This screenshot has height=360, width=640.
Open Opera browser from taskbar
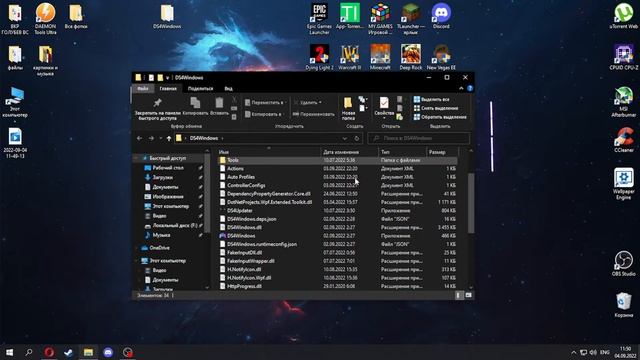point(49,352)
